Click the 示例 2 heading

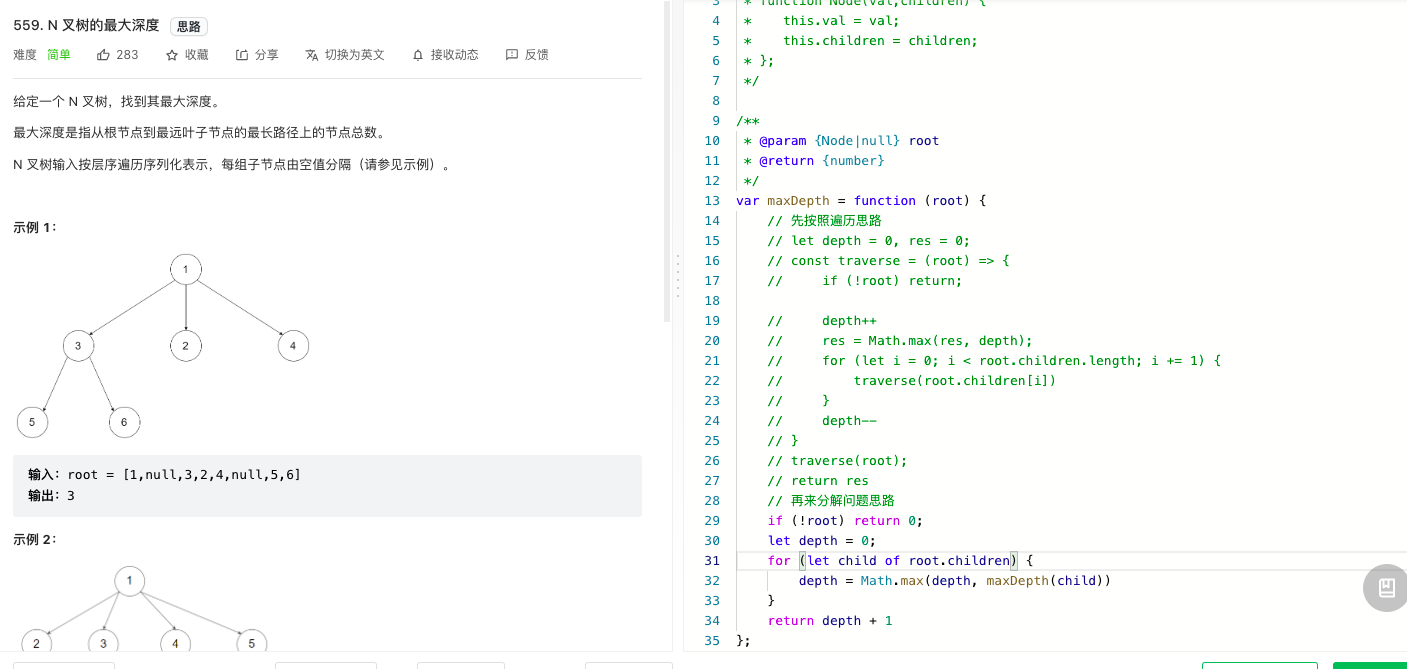click(35, 539)
